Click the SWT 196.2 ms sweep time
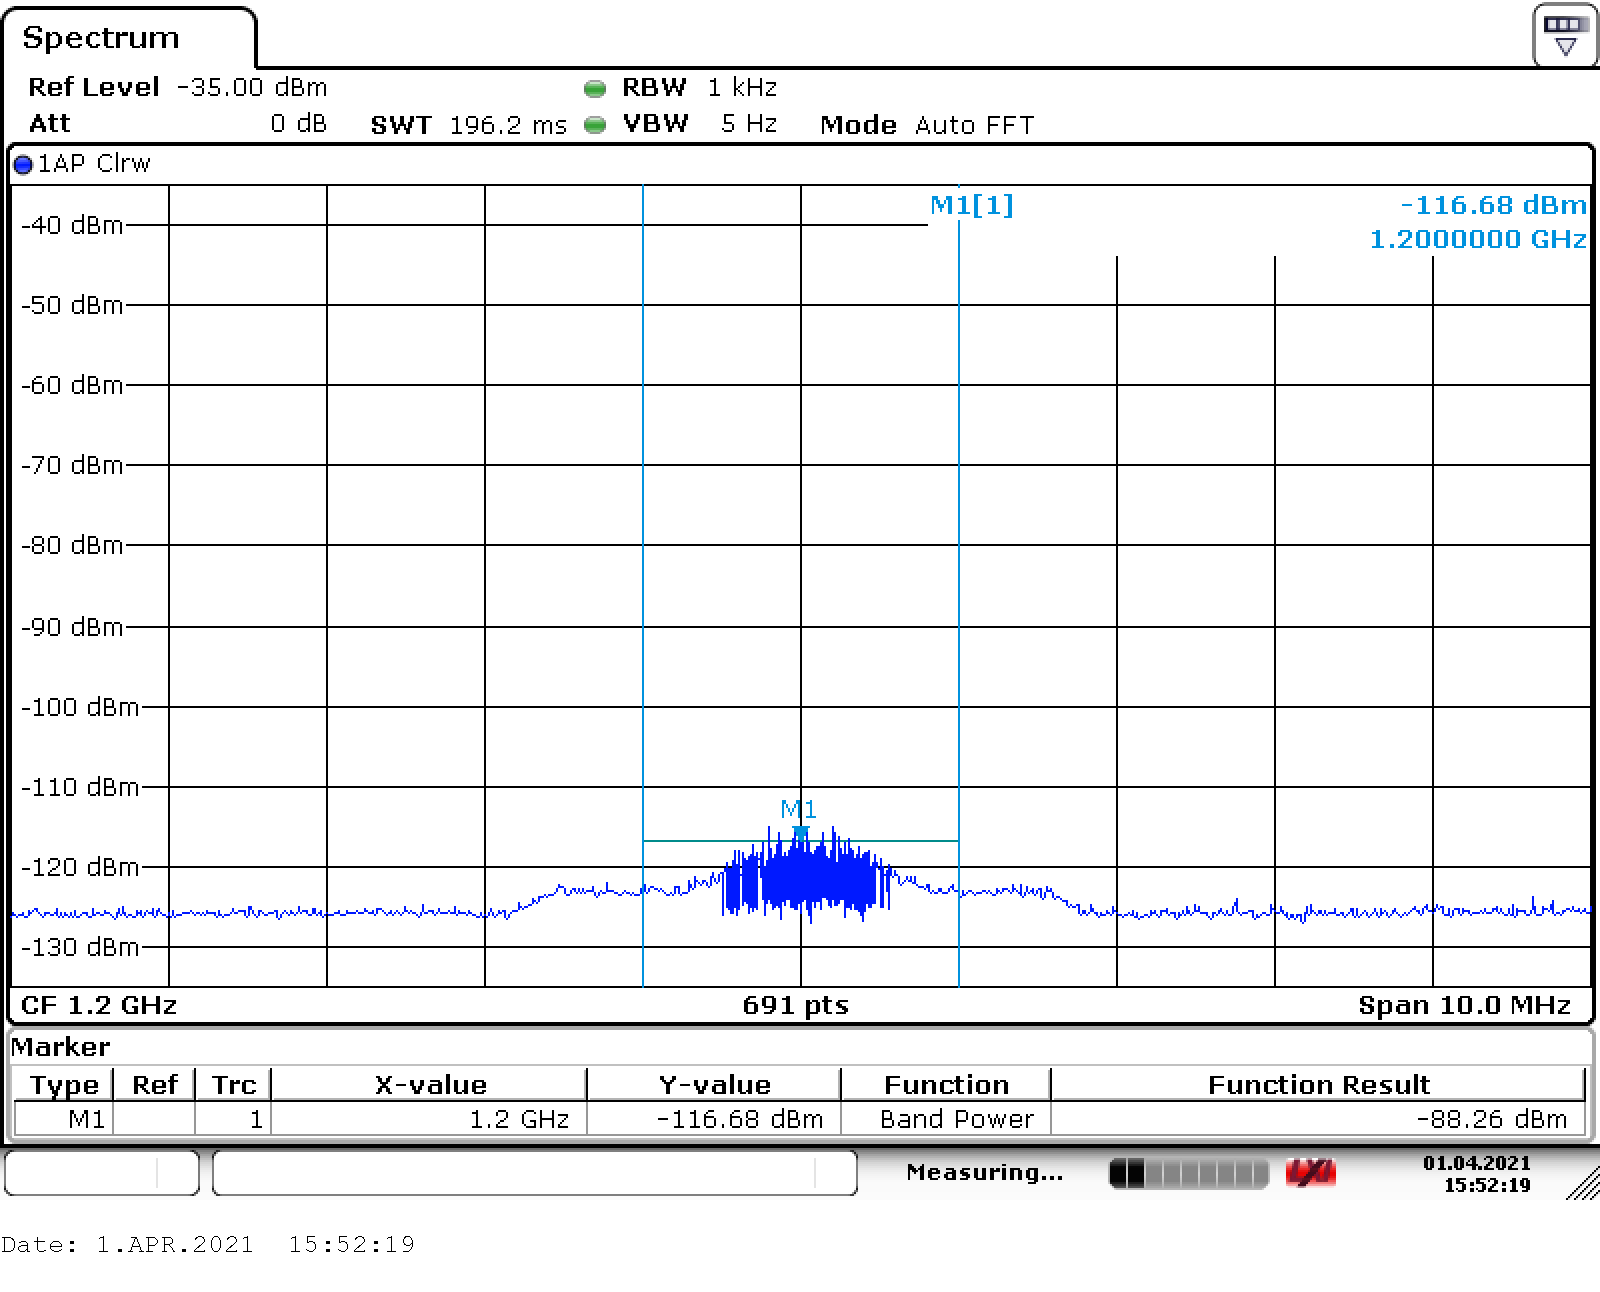The width and height of the screenshot is (1600, 1292). (x=468, y=125)
